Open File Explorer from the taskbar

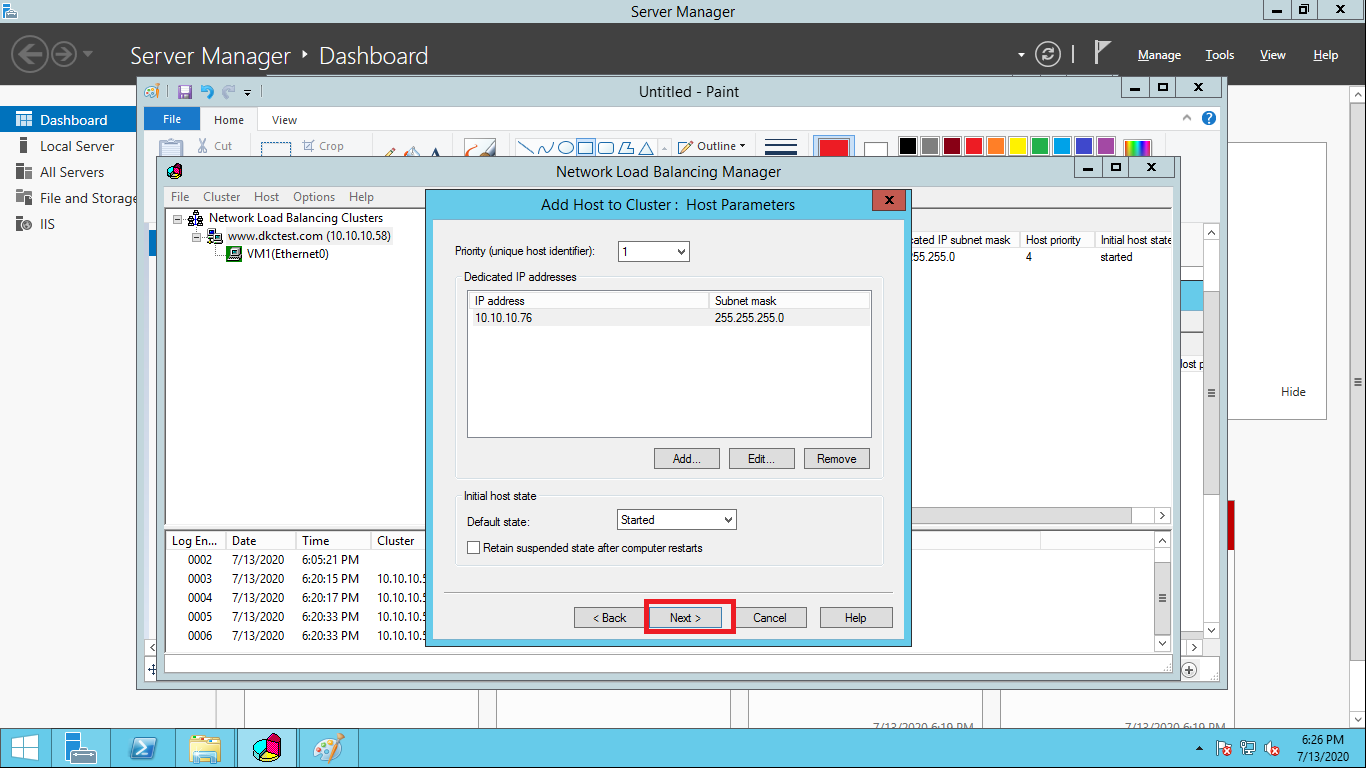click(x=205, y=748)
